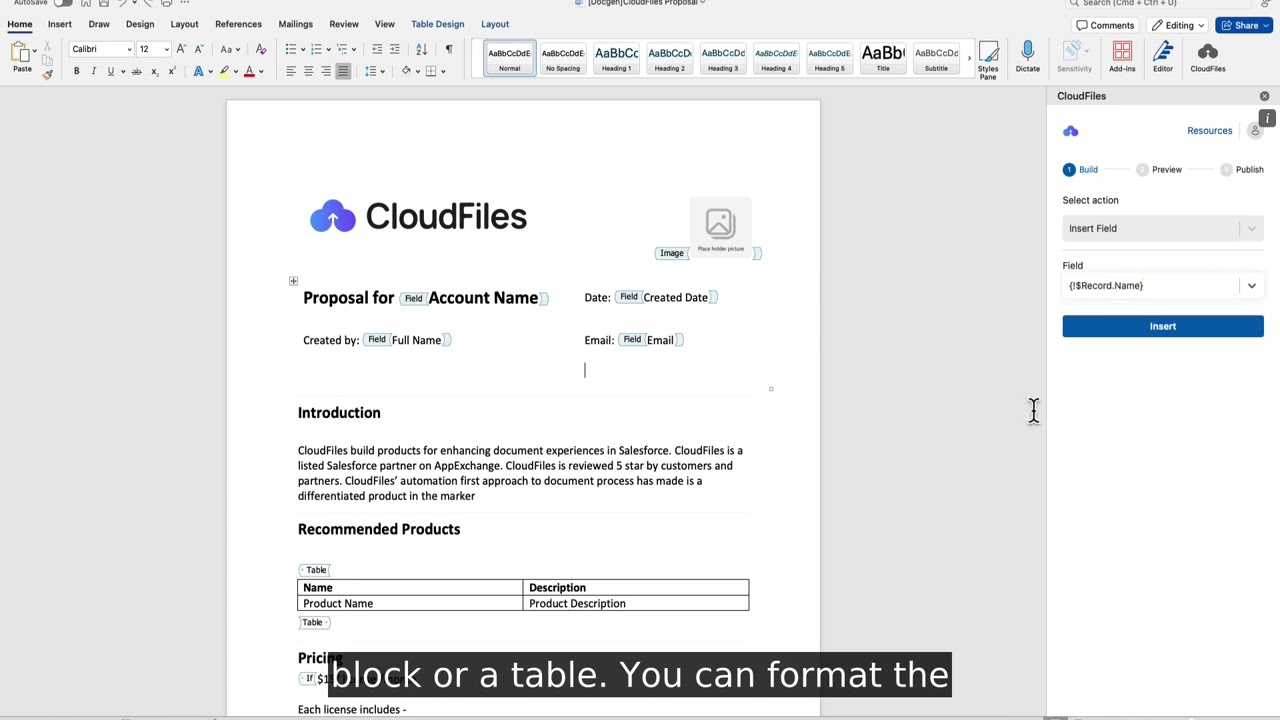Switch to the View tab

[x=384, y=24]
